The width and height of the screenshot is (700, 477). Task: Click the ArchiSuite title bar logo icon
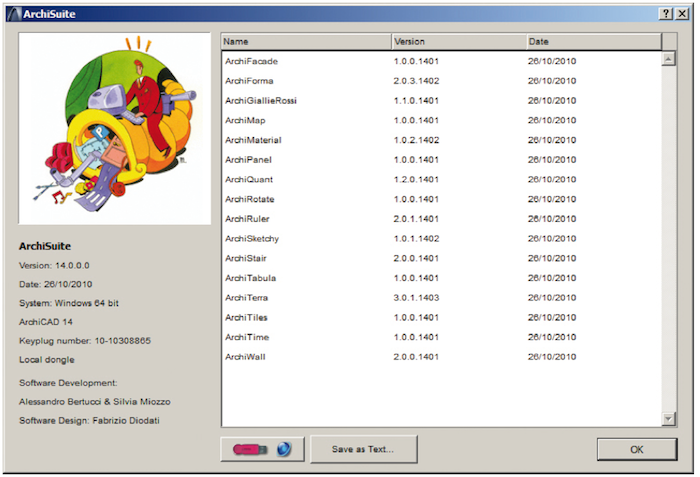14,14
